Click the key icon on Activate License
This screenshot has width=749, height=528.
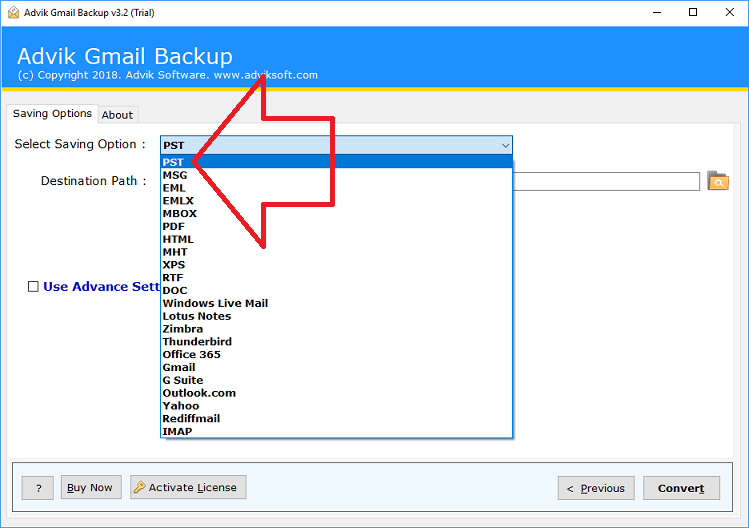[139, 487]
